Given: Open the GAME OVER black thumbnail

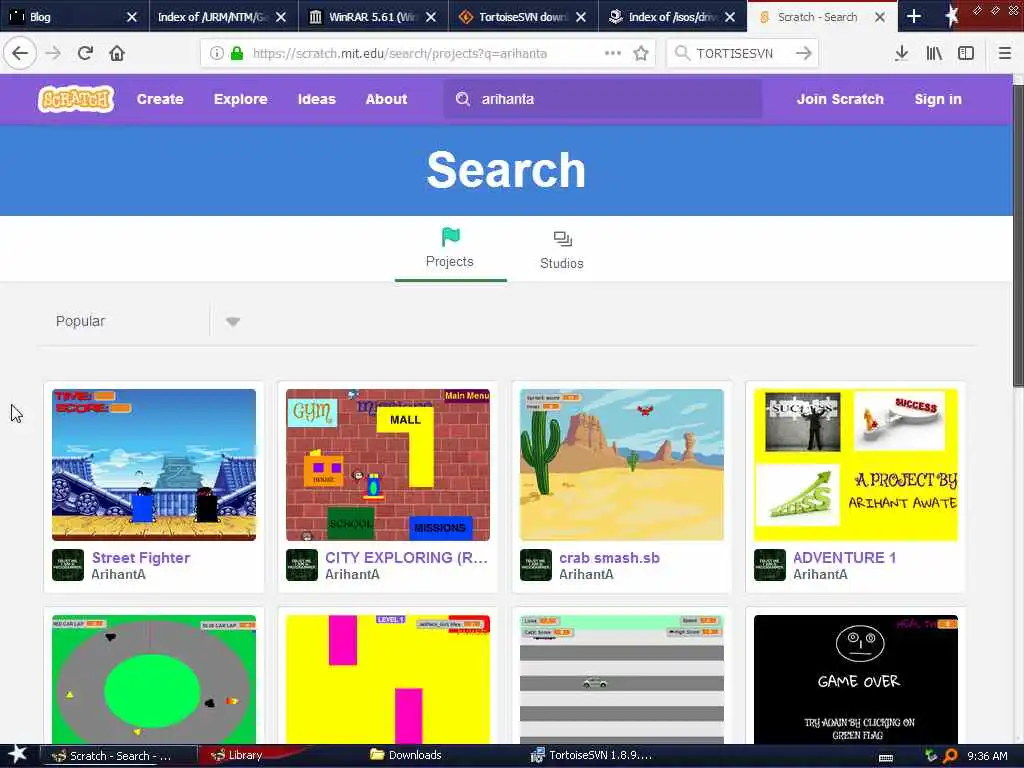Looking at the screenshot, I should click(x=856, y=679).
